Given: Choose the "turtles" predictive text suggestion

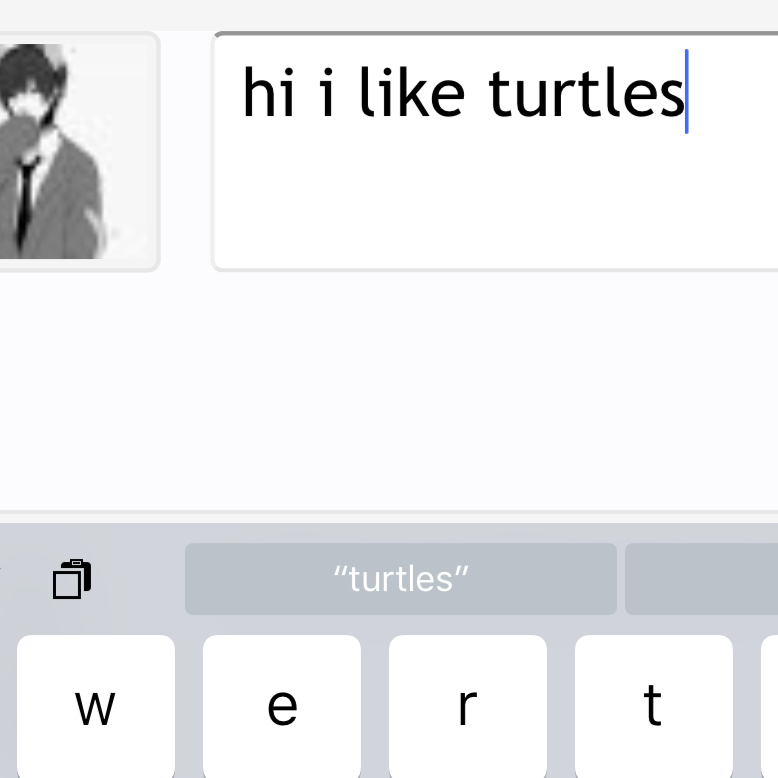Looking at the screenshot, I should tap(401, 579).
